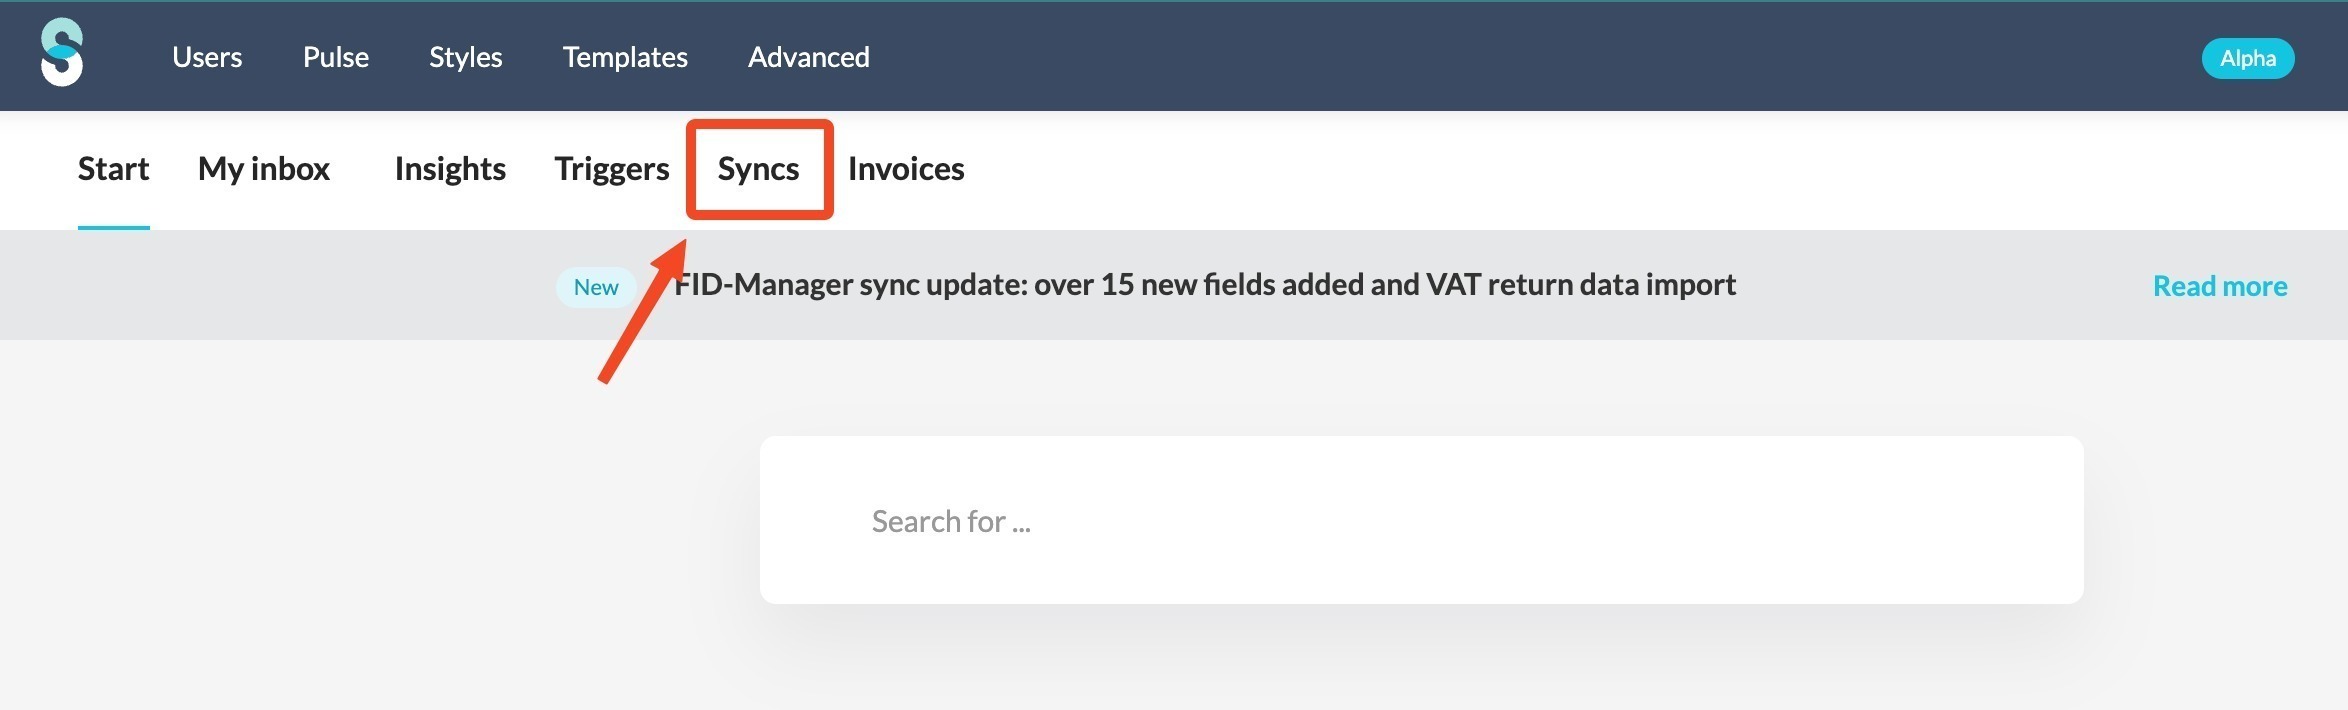Click the red arrow annotation
The width and height of the screenshot is (2348, 710).
644,310
